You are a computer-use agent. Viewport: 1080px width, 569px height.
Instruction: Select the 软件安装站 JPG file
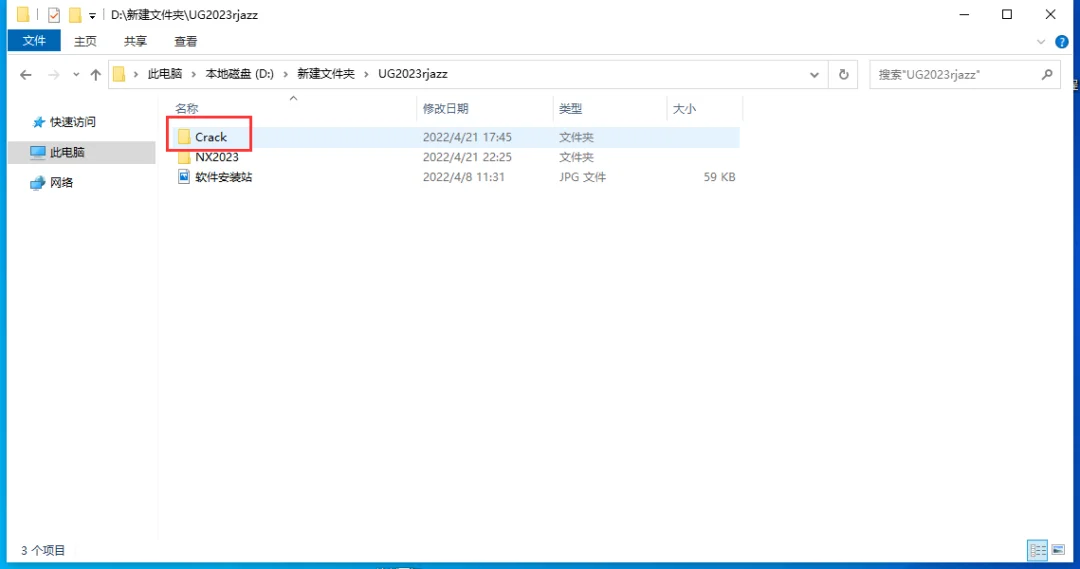223,177
